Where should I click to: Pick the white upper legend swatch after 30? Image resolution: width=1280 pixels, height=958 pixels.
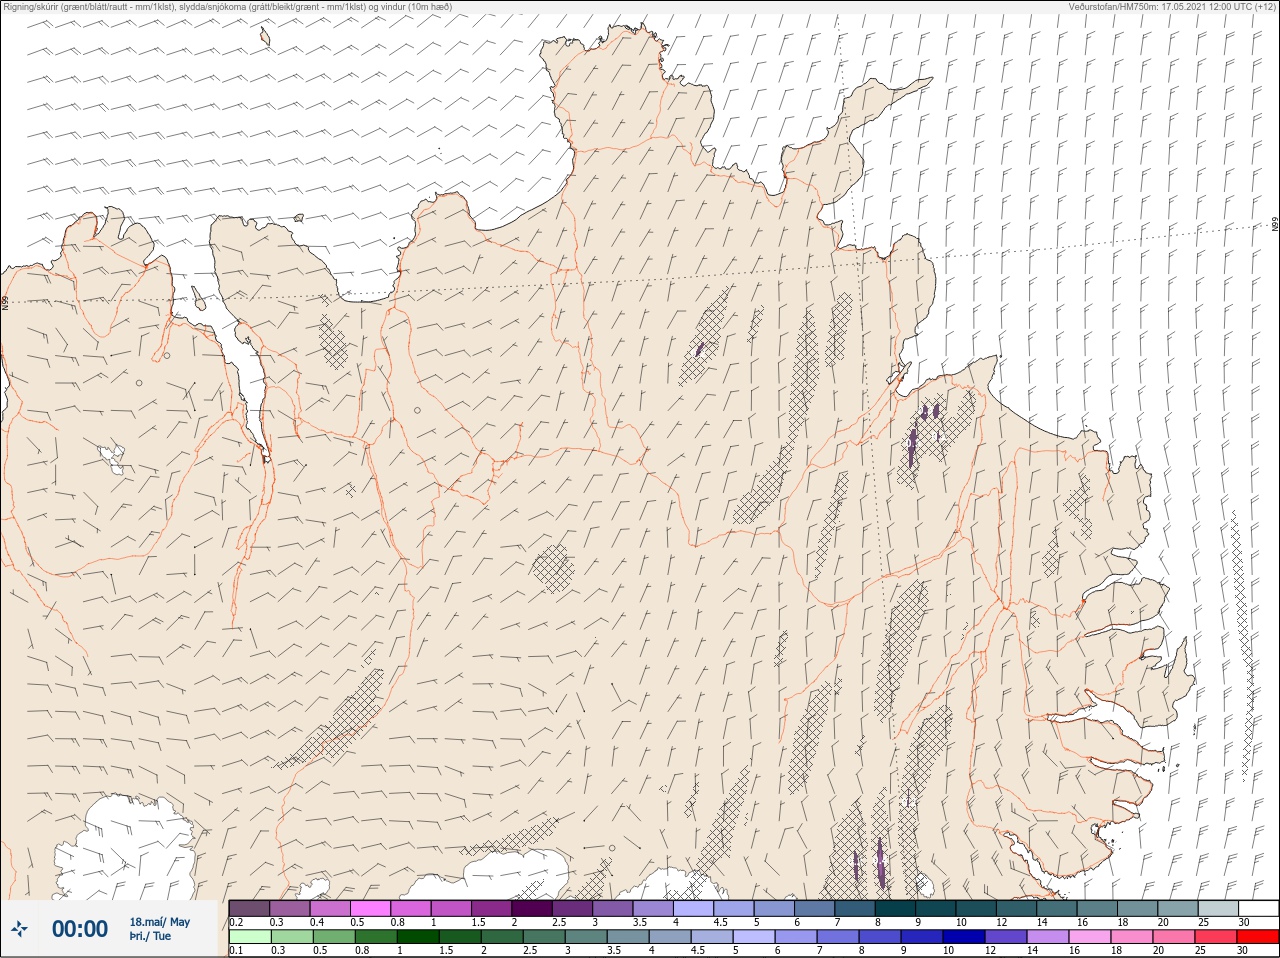[x=1258, y=908]
